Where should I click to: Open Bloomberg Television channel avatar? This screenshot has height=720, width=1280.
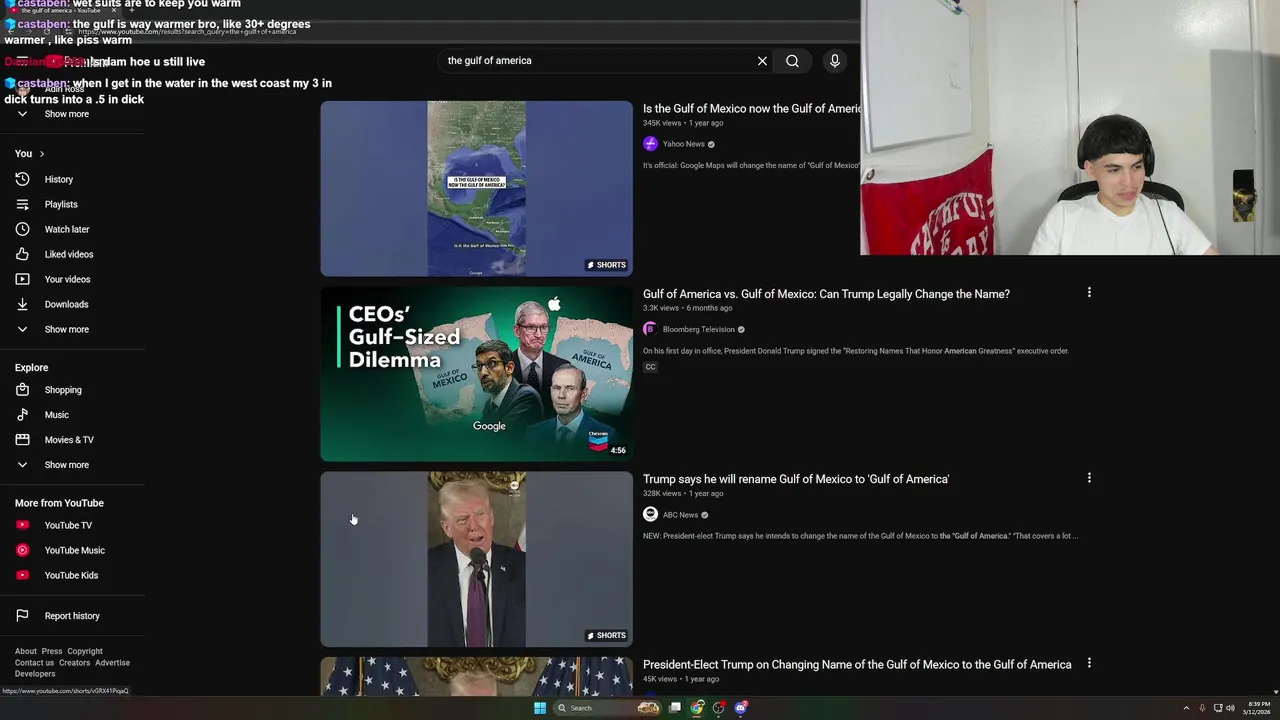tap(650, 329)
